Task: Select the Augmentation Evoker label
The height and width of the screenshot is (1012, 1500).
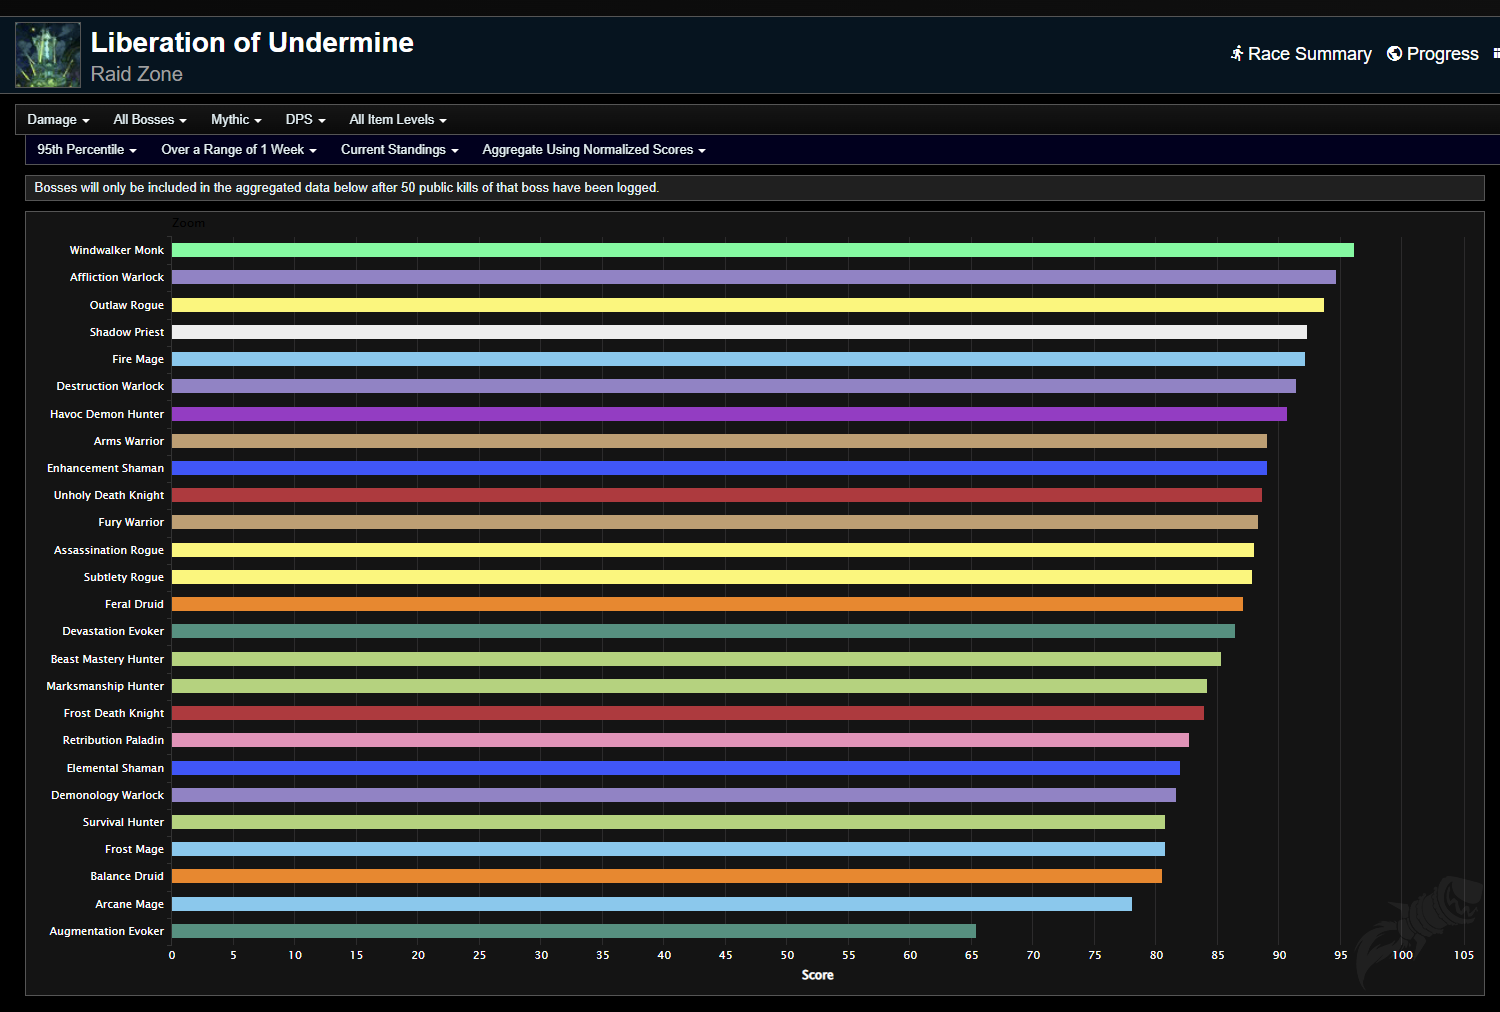Action: [106, 930]
